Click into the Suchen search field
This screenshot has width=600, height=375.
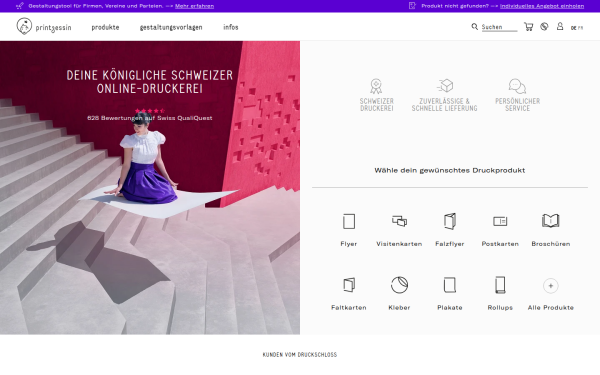[499, 27]
